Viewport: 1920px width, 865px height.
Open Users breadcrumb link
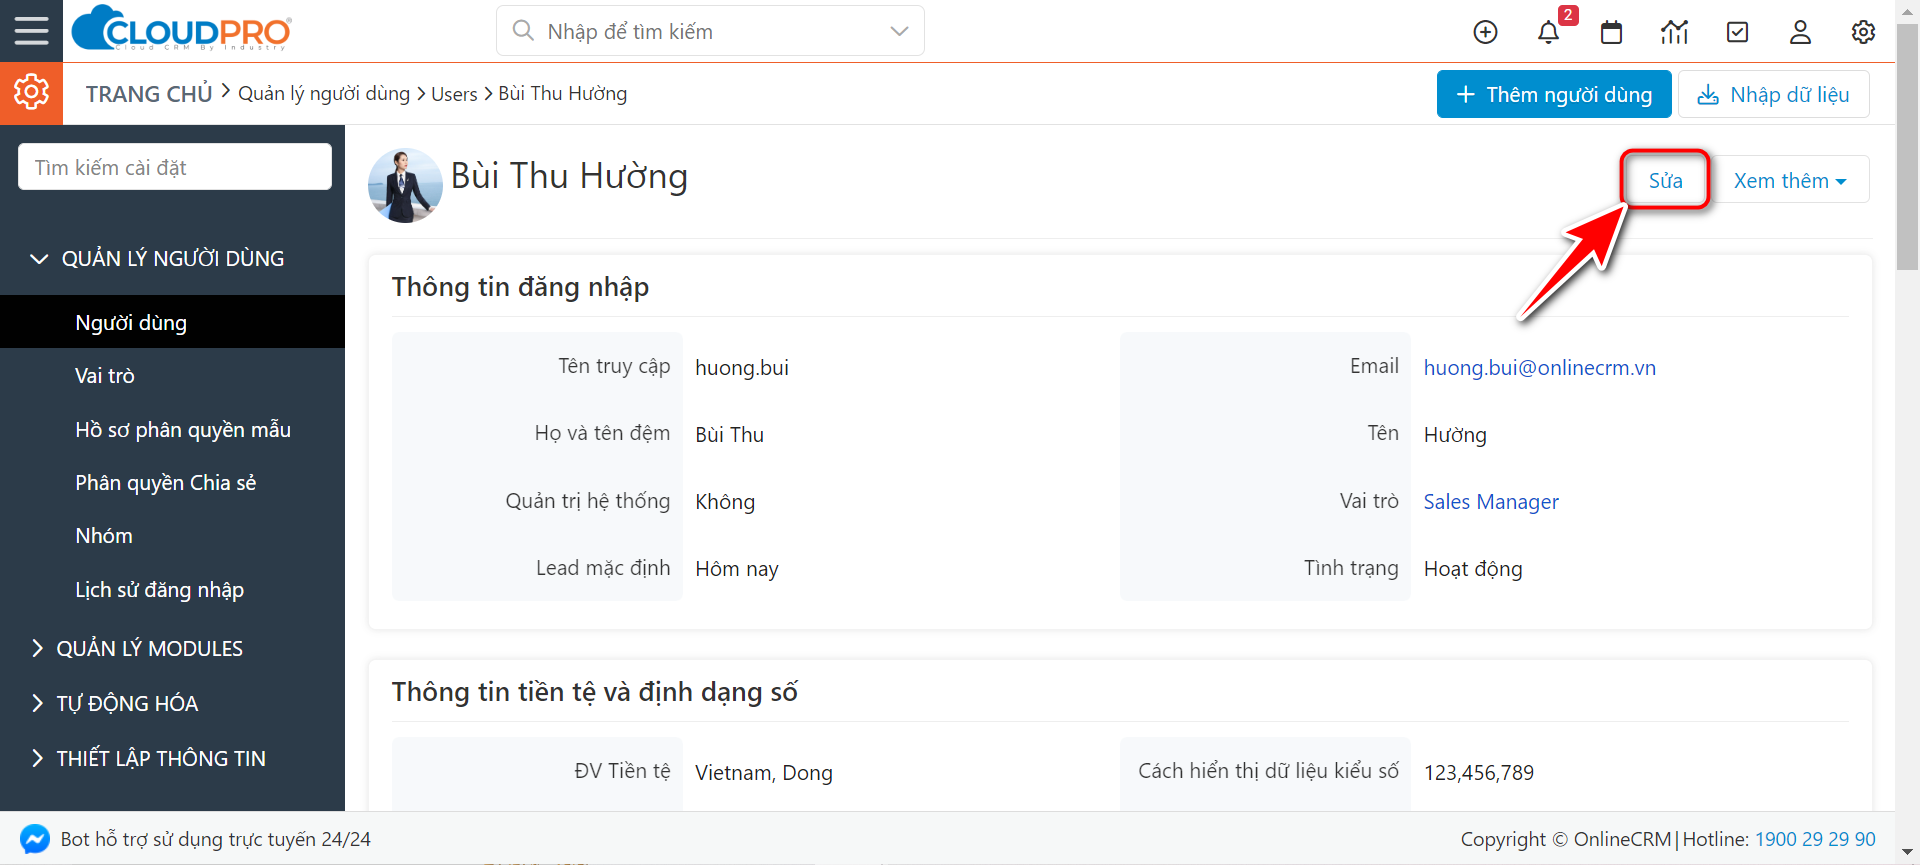pos(454,93)
